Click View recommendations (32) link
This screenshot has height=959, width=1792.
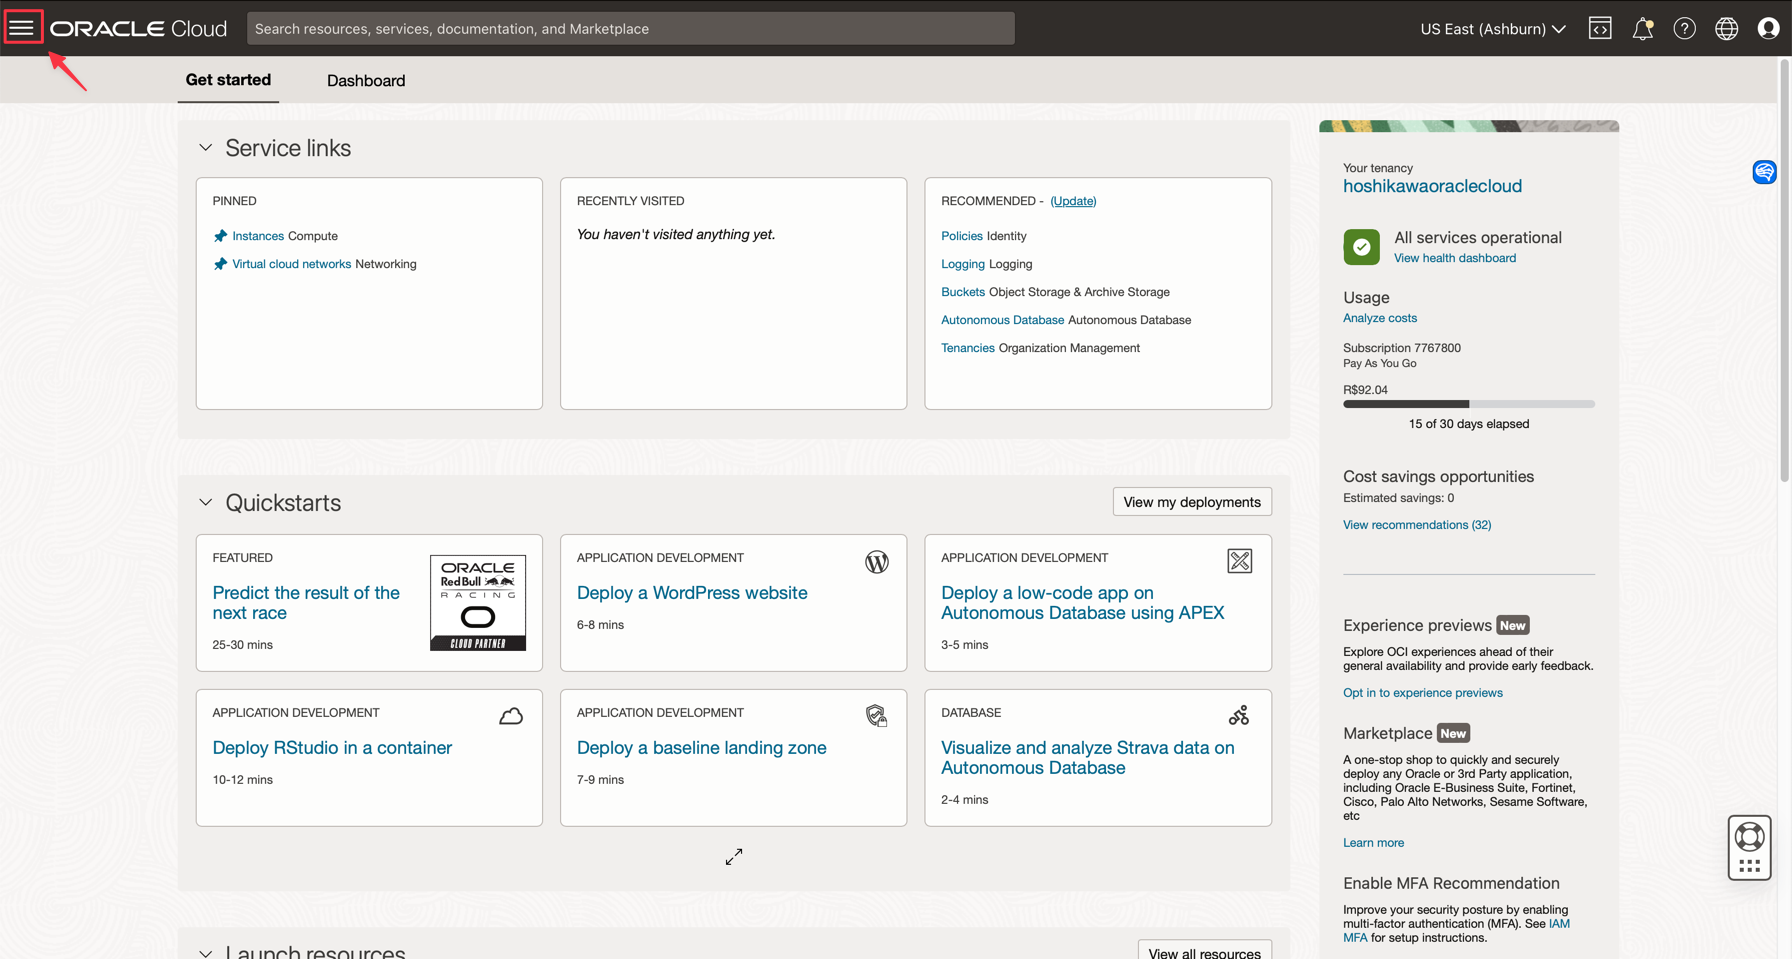click(1417, 525)
